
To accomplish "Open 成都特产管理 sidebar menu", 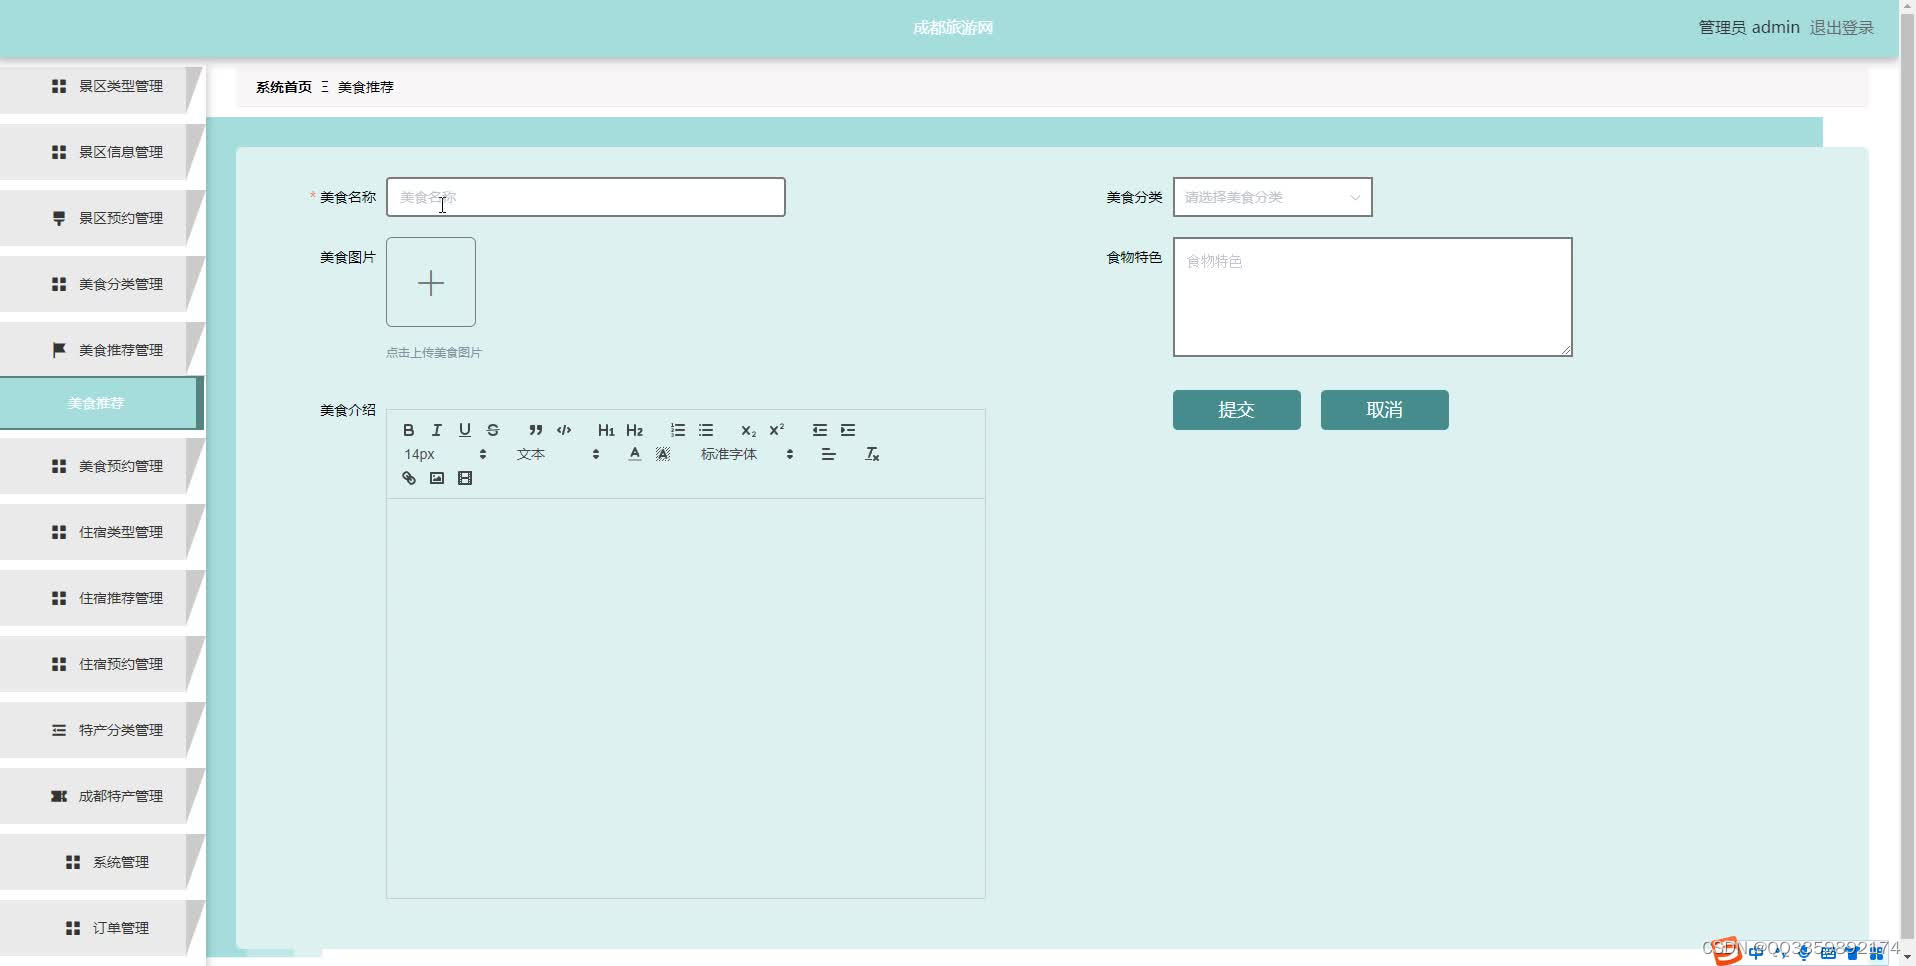I will coord(101,796).
